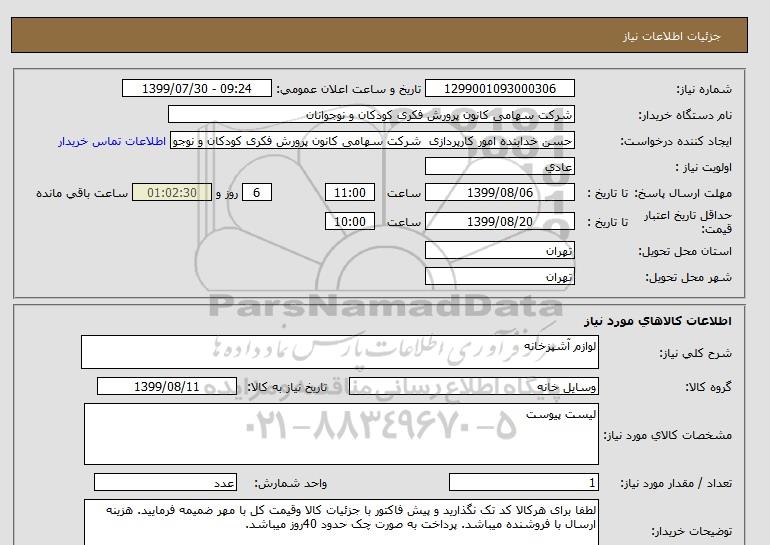The width and height of the screenshot is (770, 545).
Task: Click the label گروه کالا
Action: click(x=708, y=387)
